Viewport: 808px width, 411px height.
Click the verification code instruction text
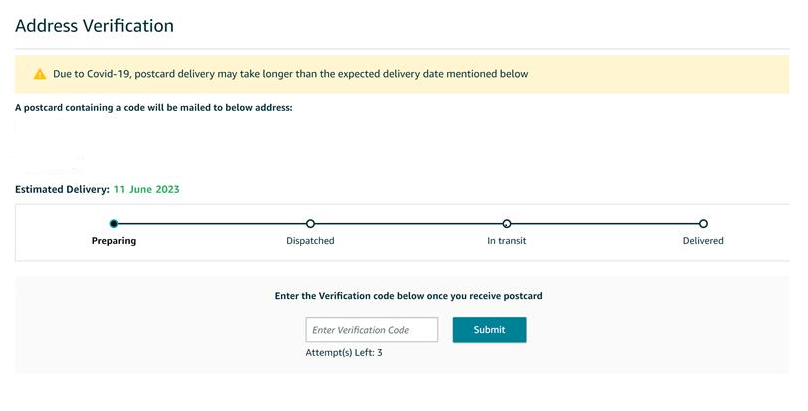[x=408, y=296]
